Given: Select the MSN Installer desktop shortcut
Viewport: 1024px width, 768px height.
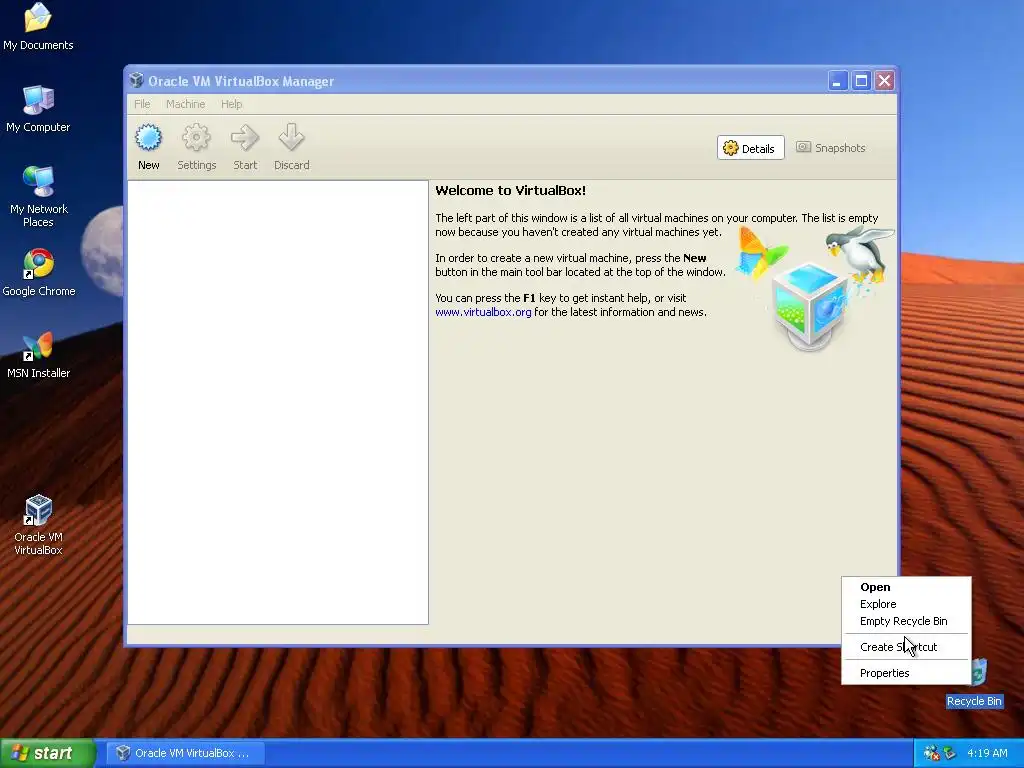Looking at the screenshot, I should [39, 355].
